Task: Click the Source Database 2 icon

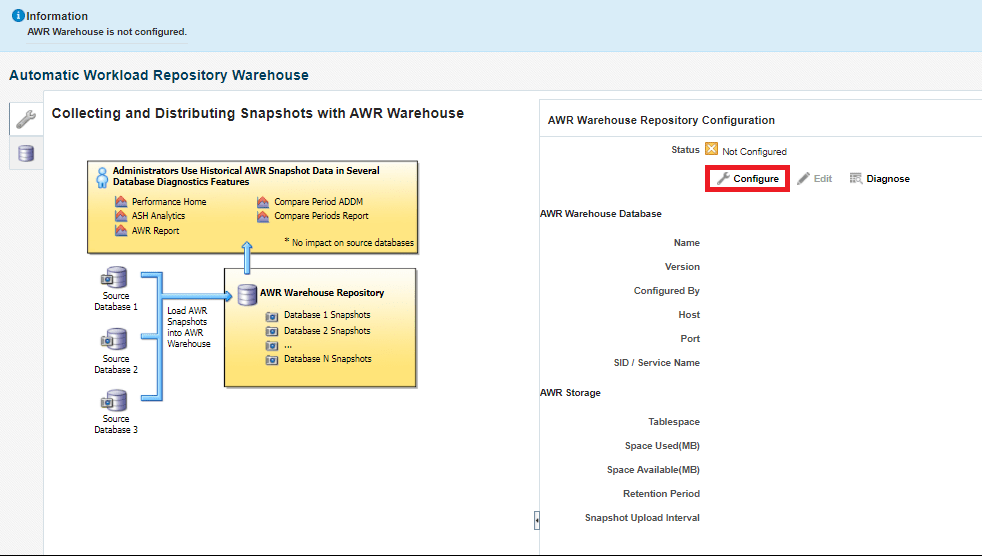Action: point(114,340)
